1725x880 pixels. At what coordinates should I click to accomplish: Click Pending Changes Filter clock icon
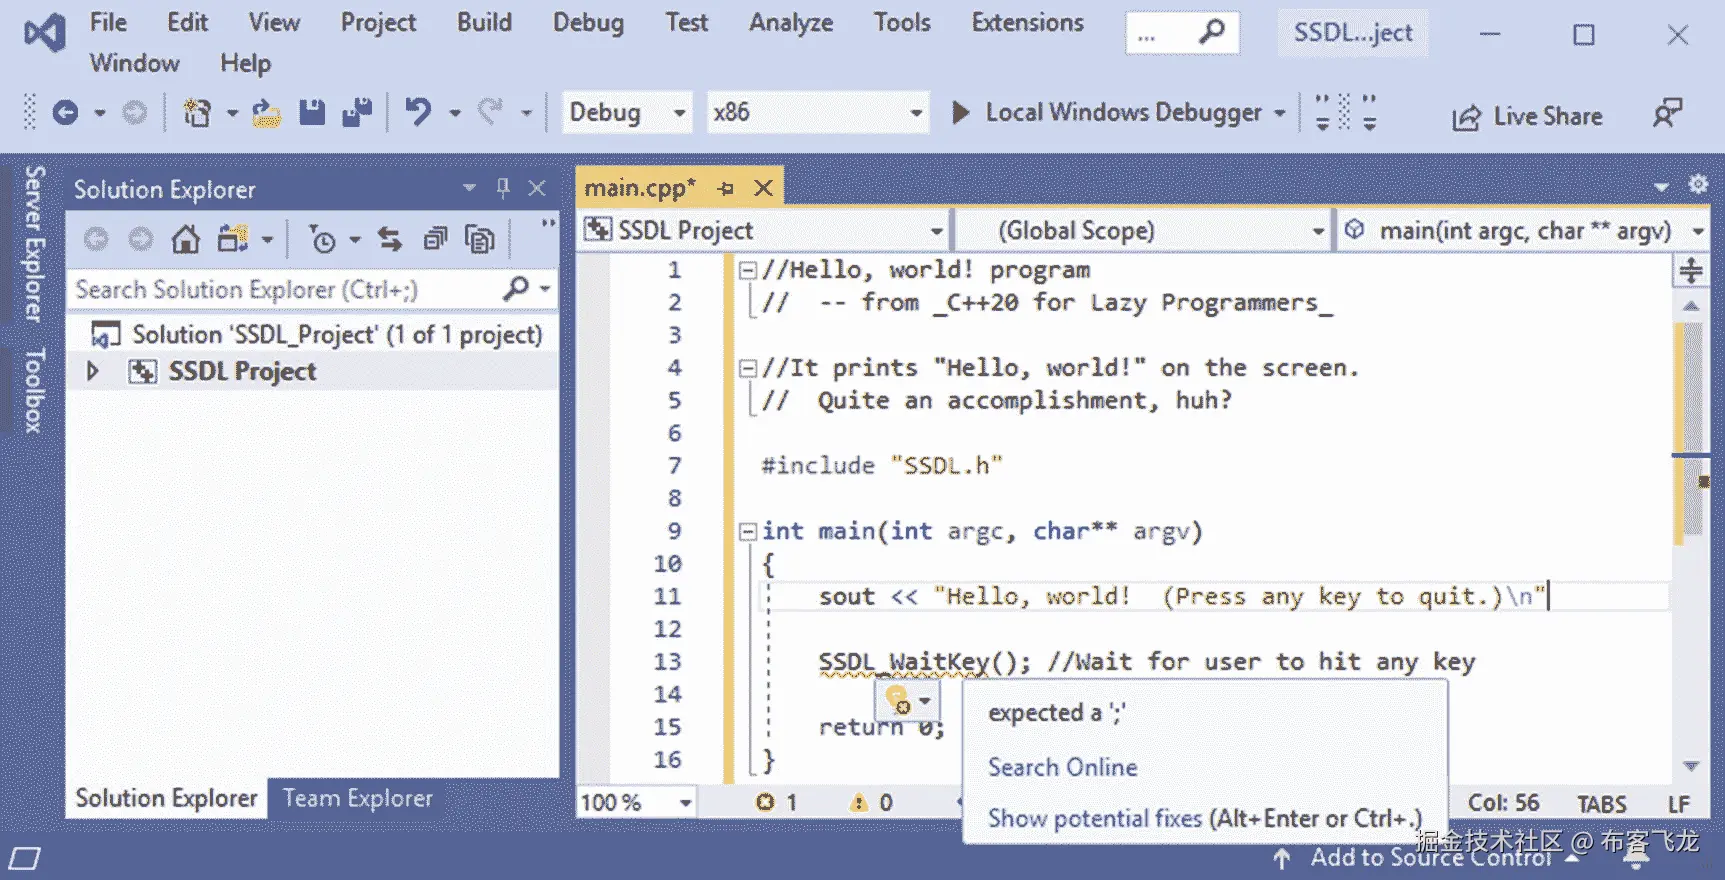(323, 240)
